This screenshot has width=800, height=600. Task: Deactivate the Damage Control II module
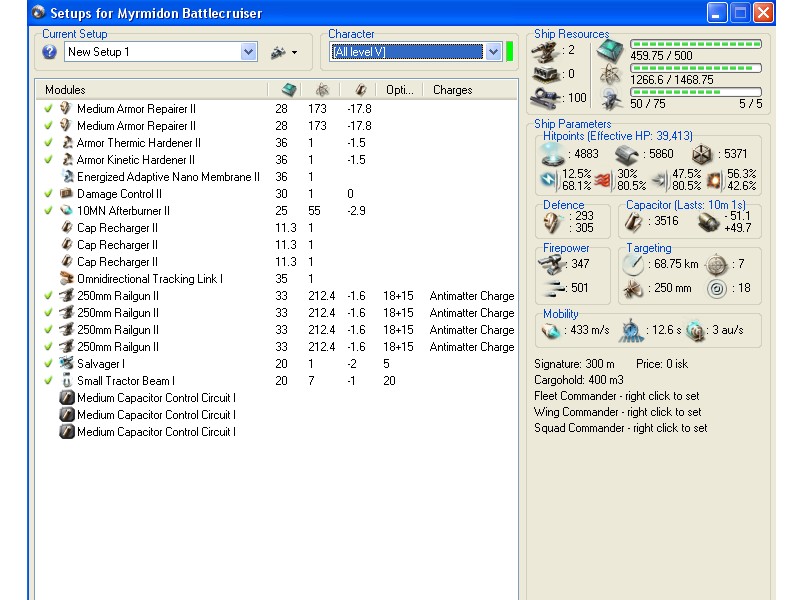(47, 194)
